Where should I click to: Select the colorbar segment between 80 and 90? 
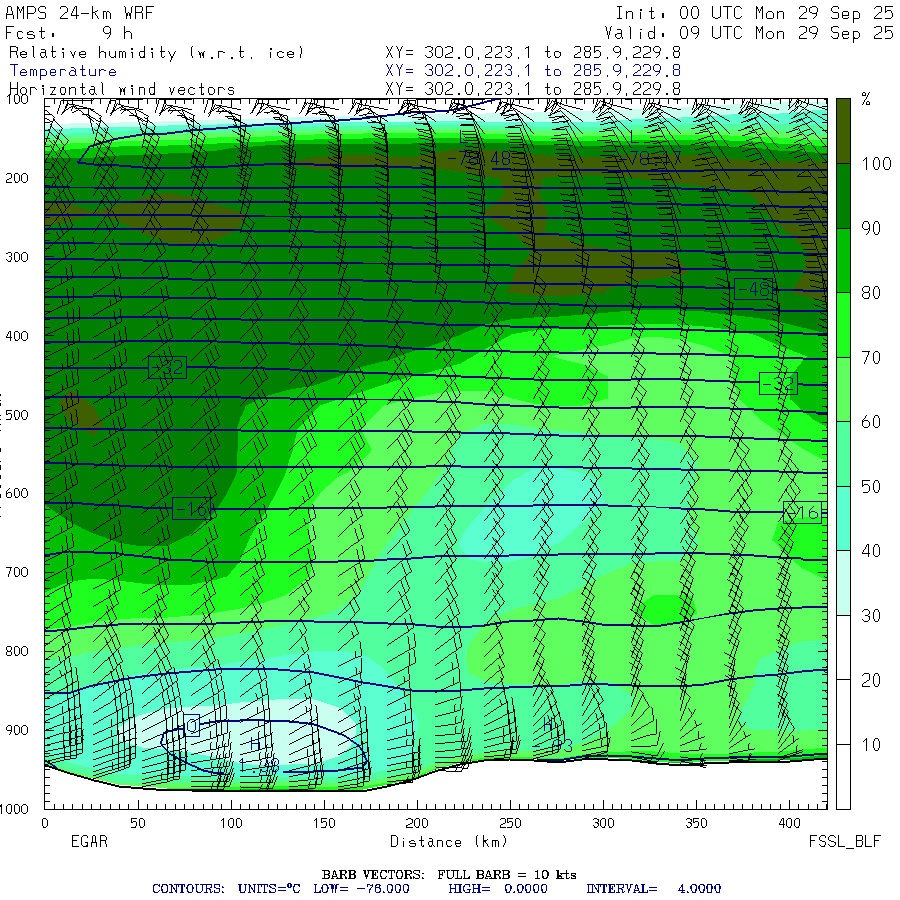843,261
